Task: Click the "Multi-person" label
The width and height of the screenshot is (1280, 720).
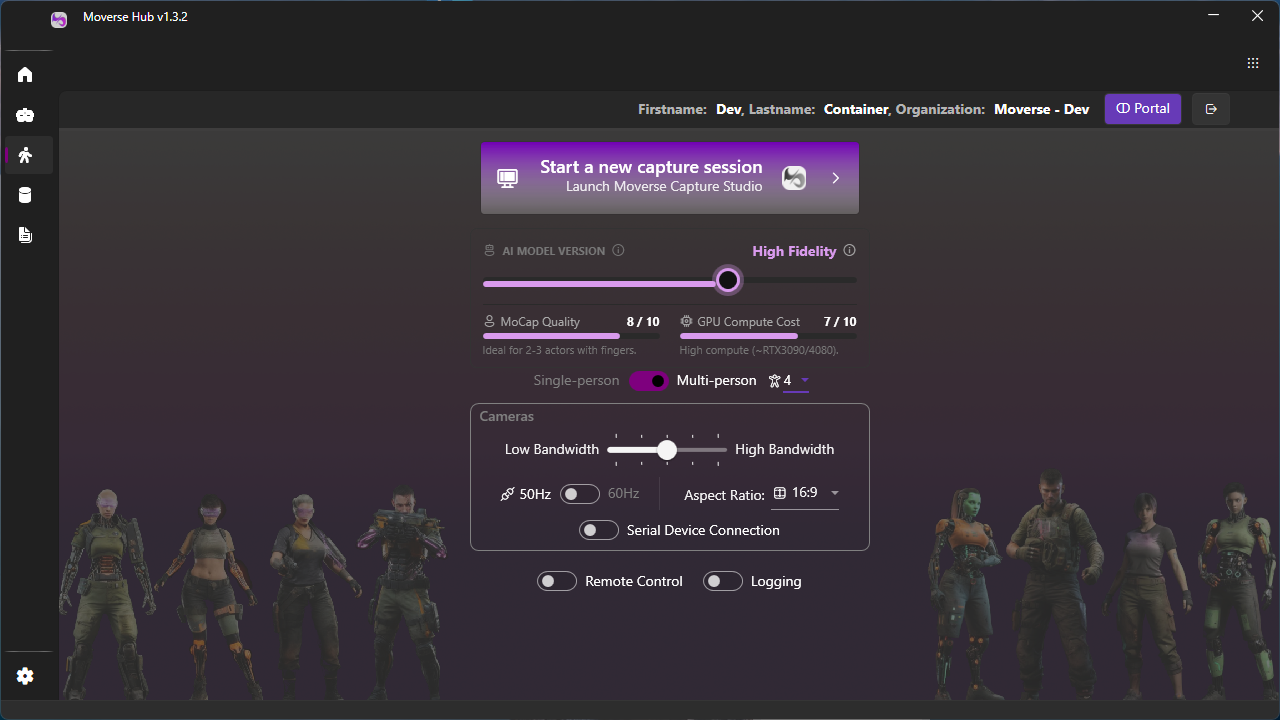Action: point(717,381)
